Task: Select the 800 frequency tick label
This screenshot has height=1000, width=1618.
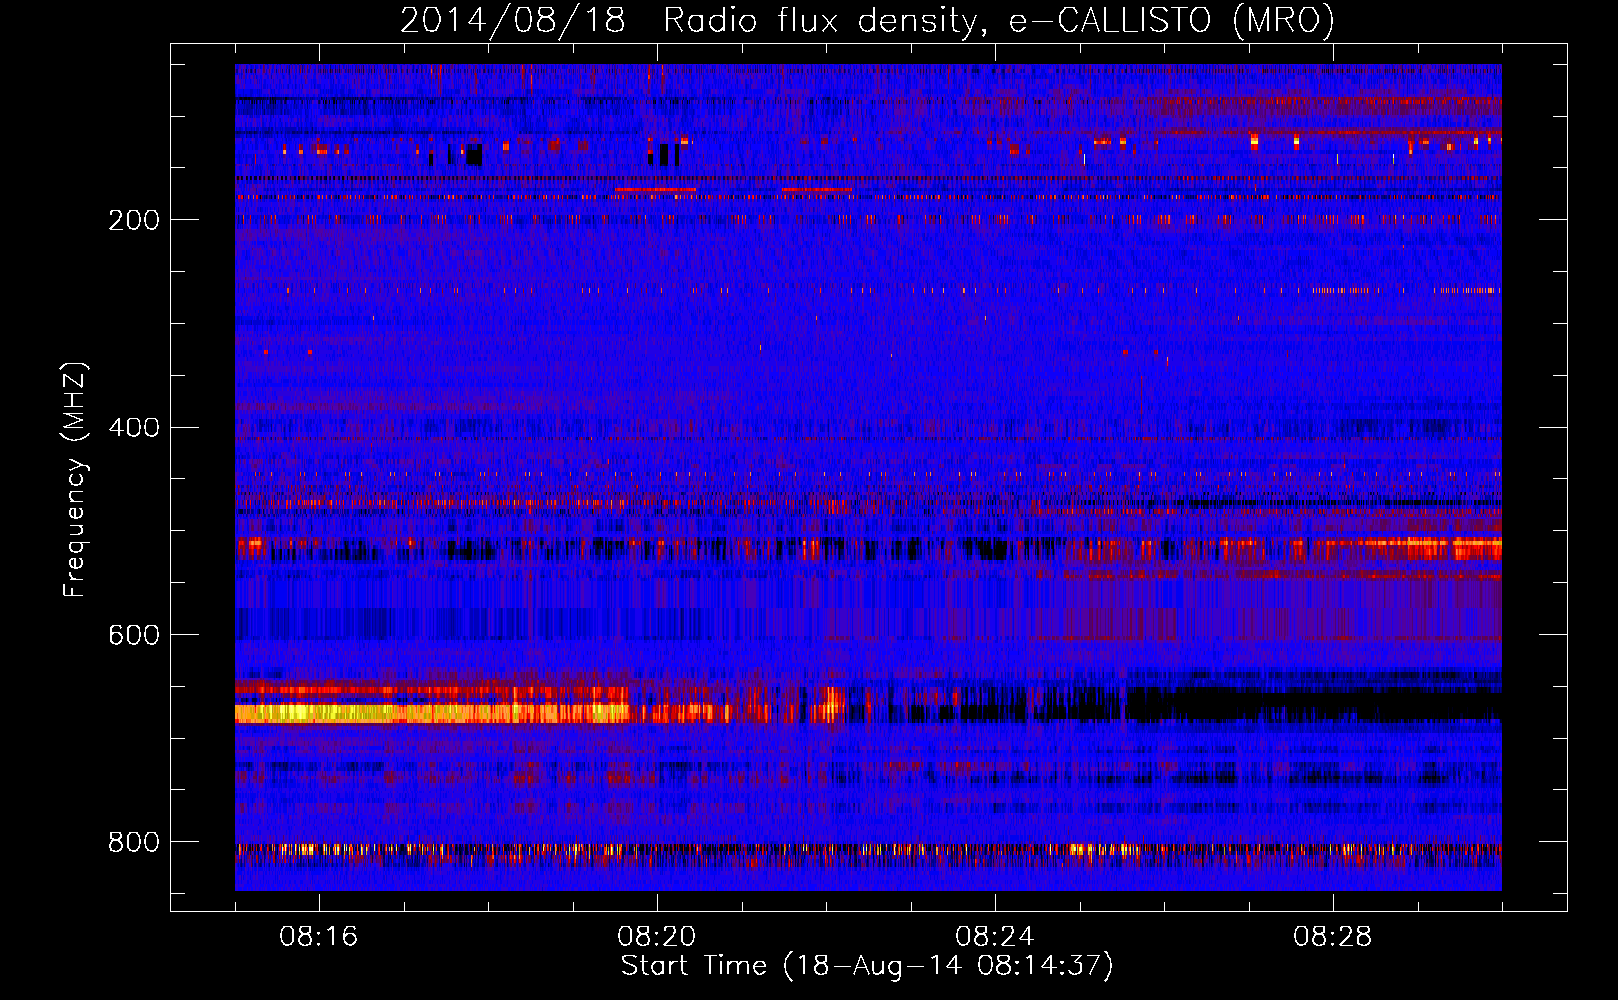Action: point(134,842)
